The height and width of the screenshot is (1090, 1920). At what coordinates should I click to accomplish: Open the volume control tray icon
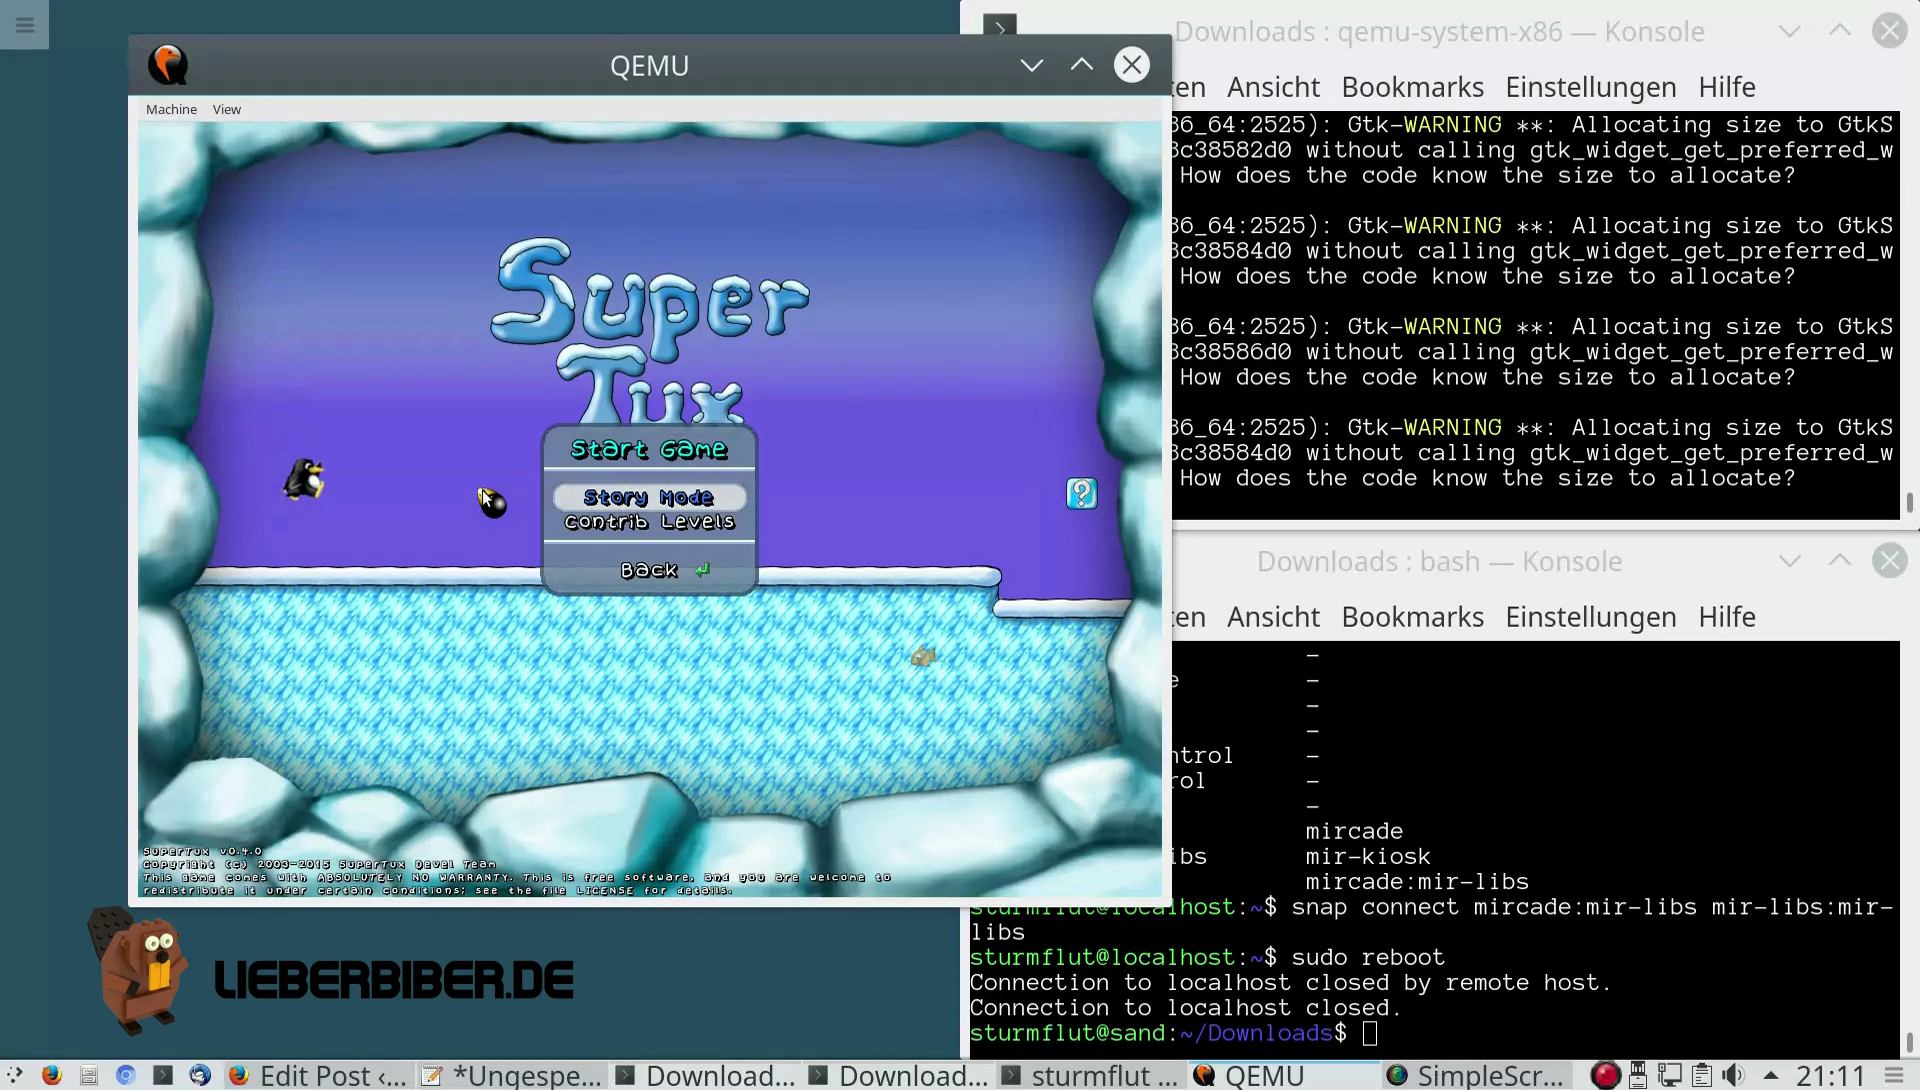1732,1075
